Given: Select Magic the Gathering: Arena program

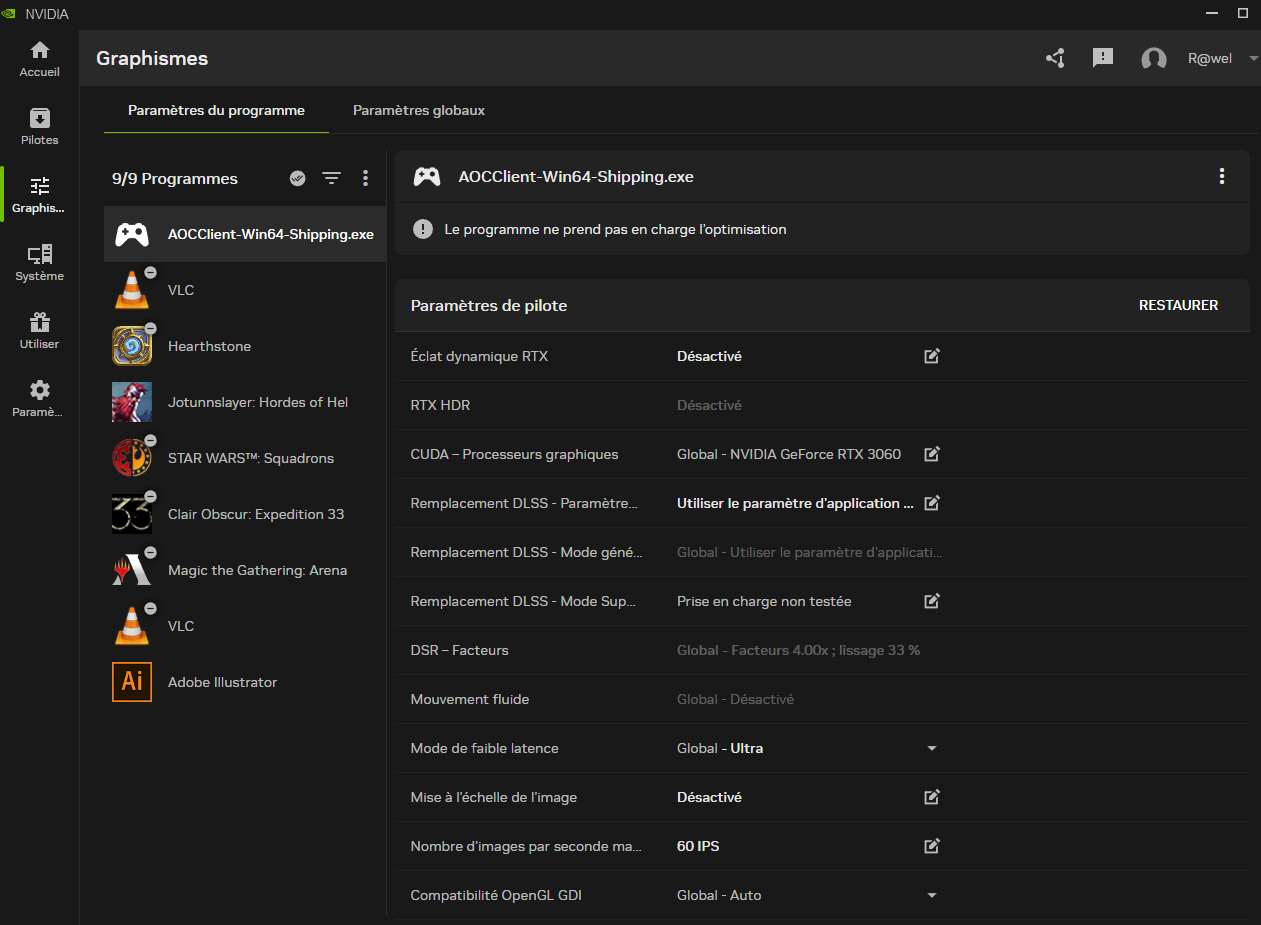Looking at the screenshot, I should [245, 570].
